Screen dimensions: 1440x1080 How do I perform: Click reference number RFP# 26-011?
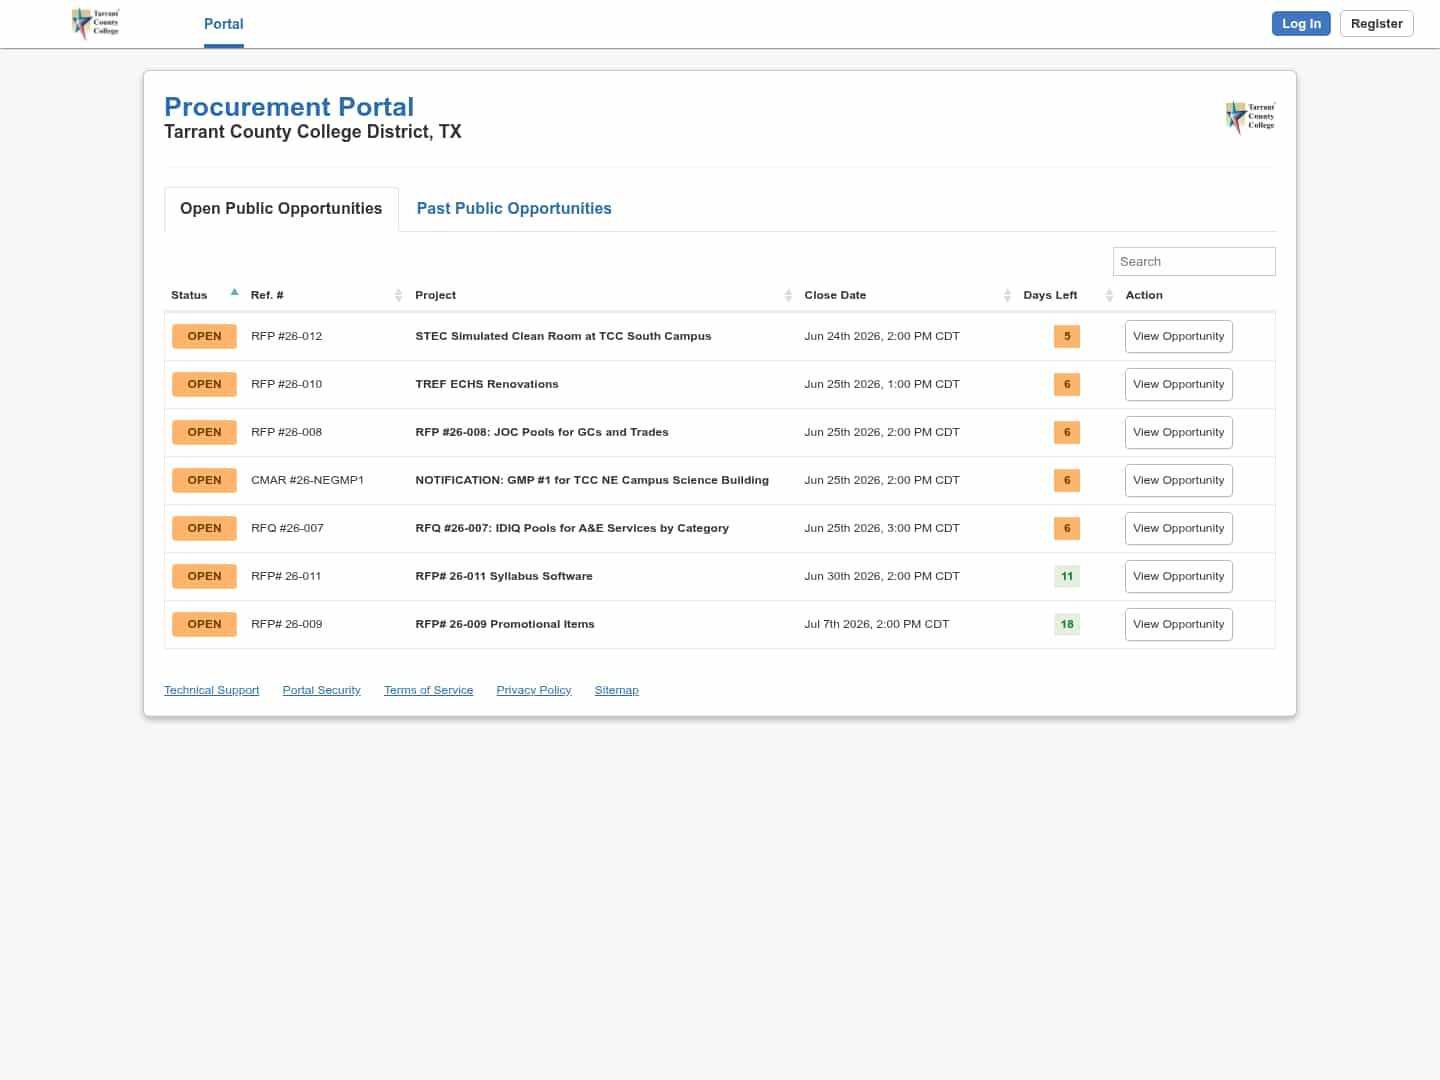coord(286,577)
